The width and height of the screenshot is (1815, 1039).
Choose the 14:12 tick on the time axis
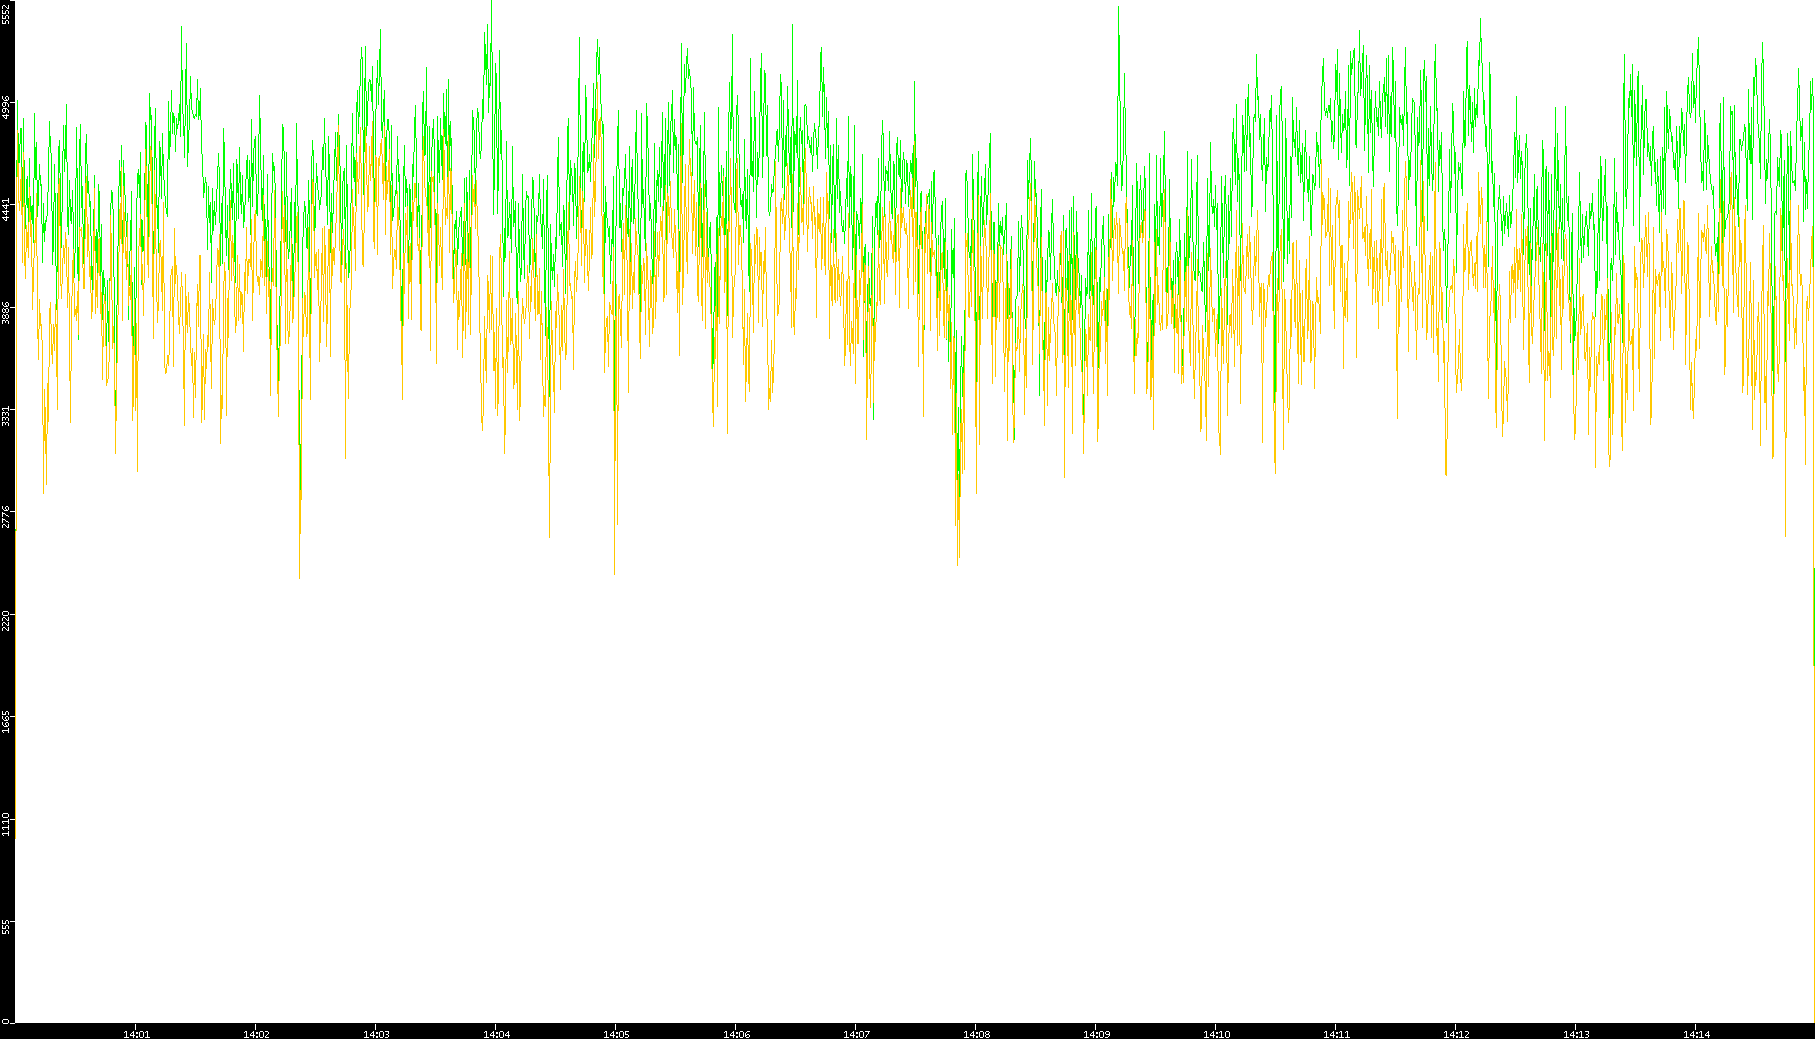tap(1456, 1033)
